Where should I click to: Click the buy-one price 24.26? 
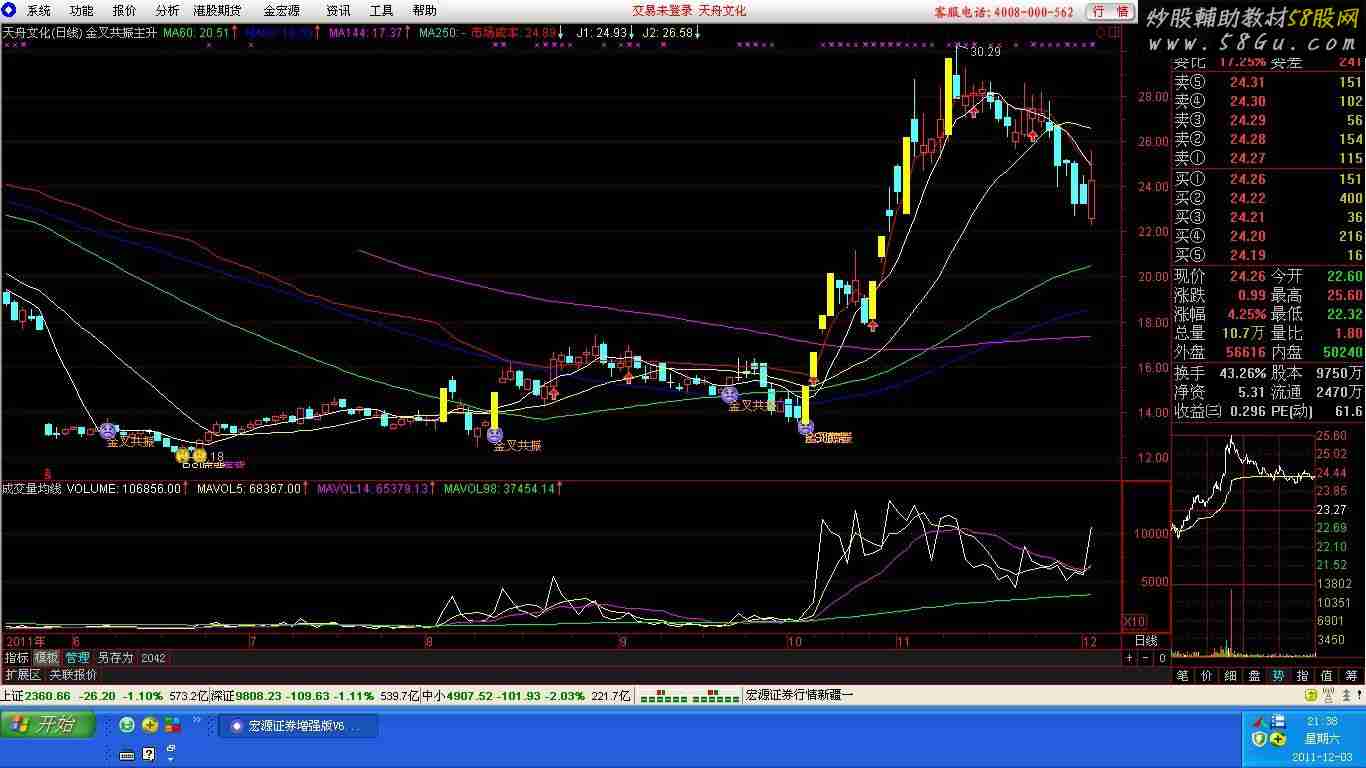click(1247, 180)
